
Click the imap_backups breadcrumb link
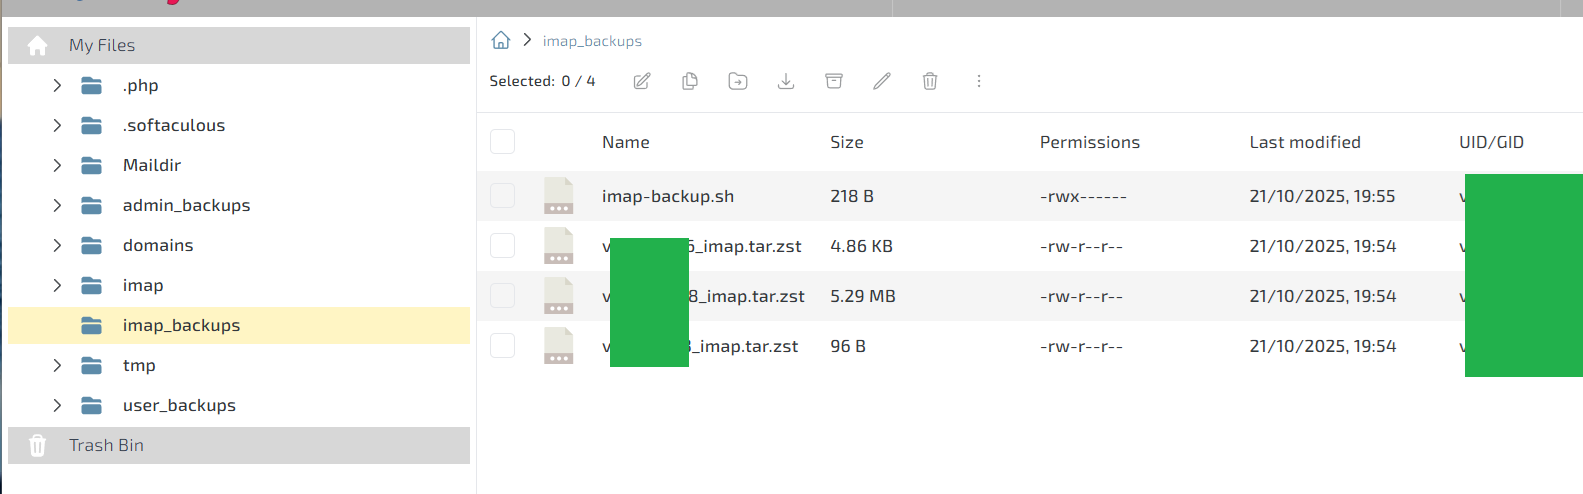point(592,41)
